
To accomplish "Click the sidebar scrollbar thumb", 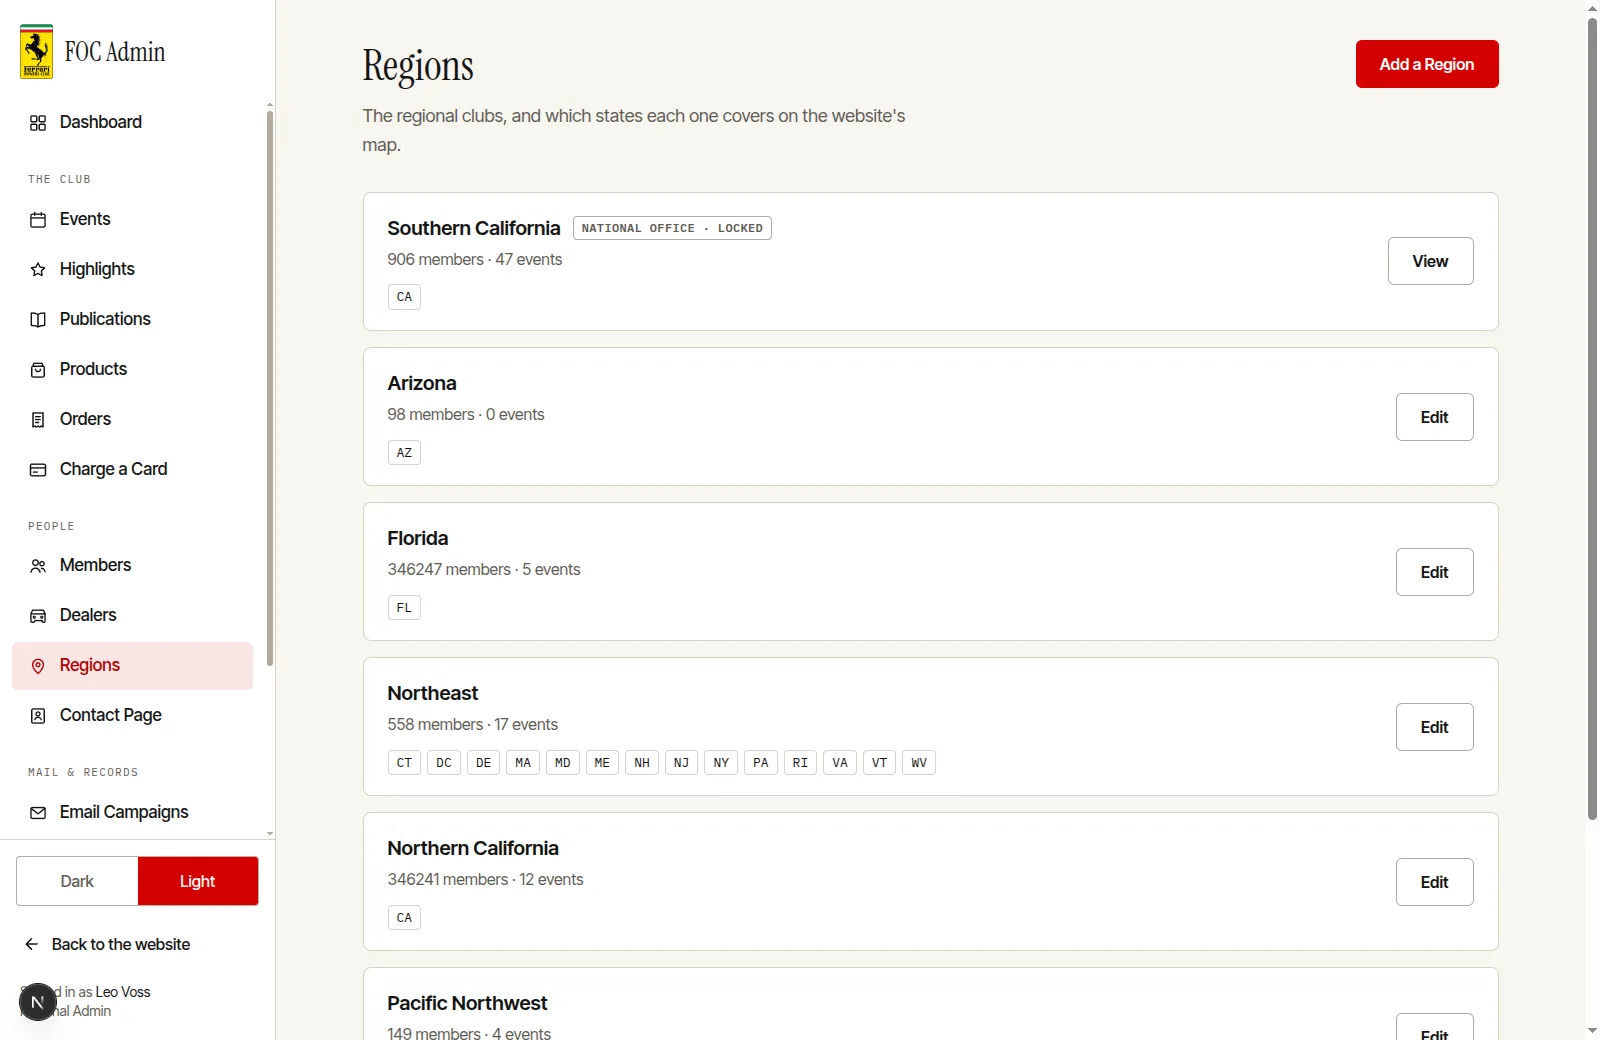I will tap(270, 388).
